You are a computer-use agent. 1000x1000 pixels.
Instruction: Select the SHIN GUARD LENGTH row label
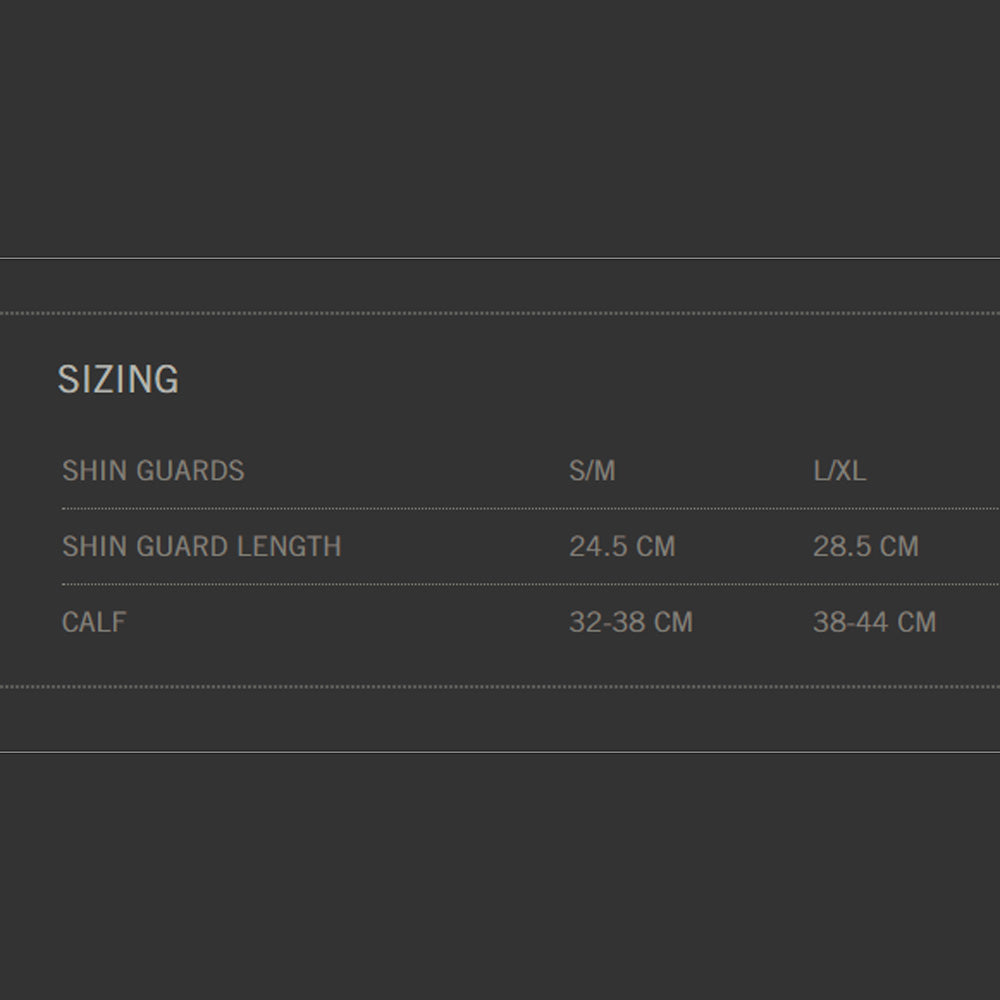pos(202,547)
